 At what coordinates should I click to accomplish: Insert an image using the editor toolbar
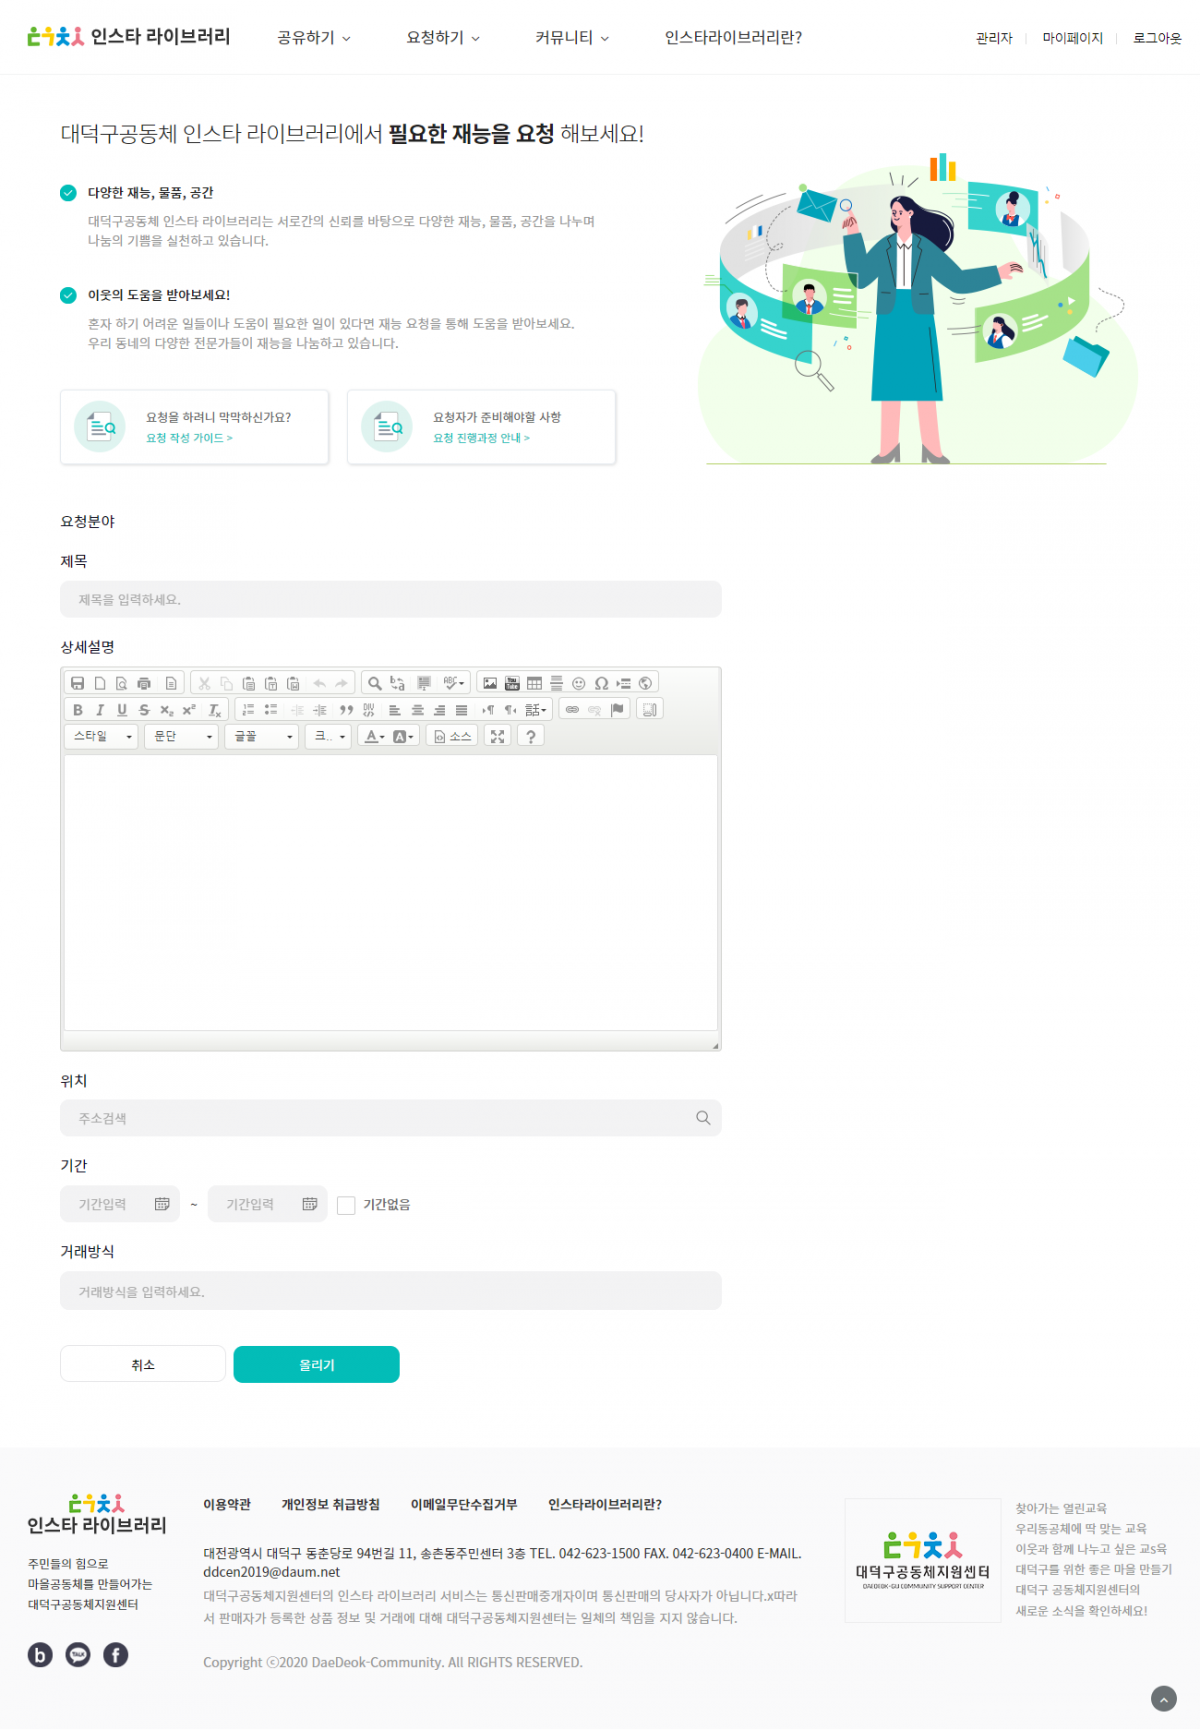[490, 683]
